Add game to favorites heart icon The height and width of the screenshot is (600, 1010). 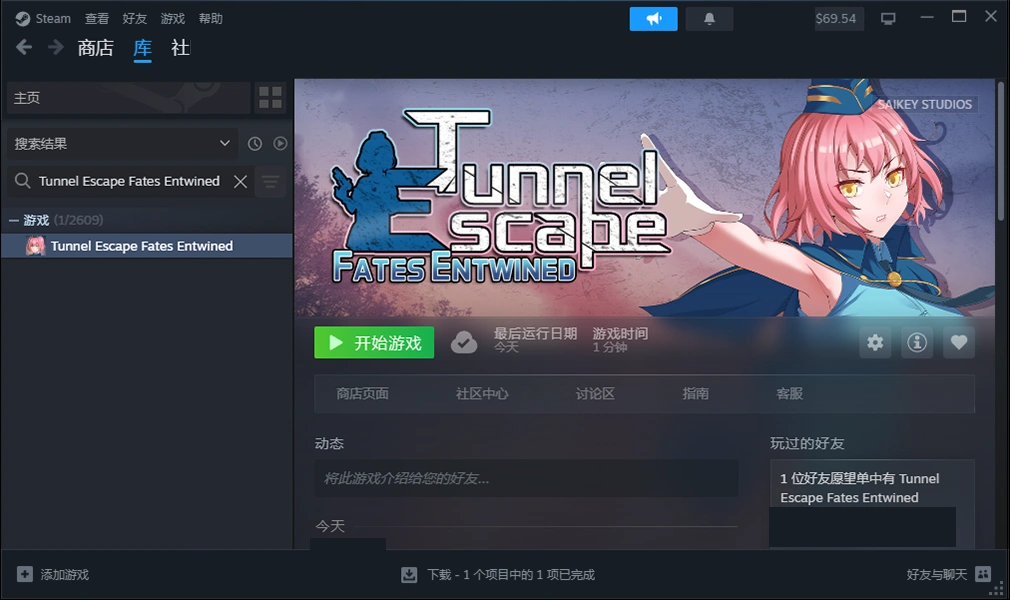(958, 342)
